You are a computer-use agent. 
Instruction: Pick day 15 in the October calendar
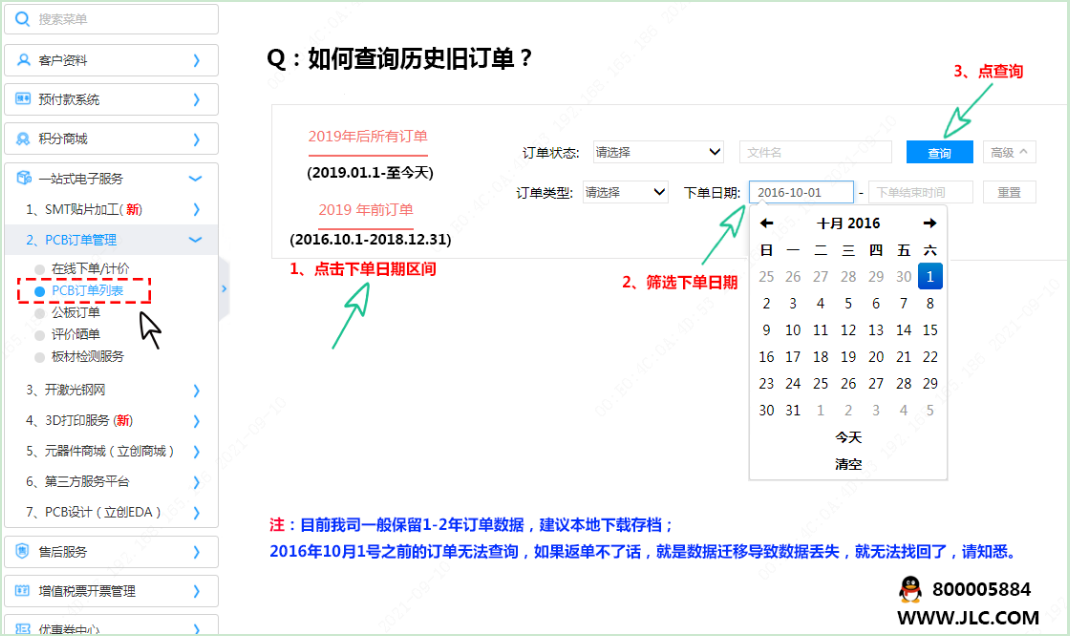click(930, 330)
